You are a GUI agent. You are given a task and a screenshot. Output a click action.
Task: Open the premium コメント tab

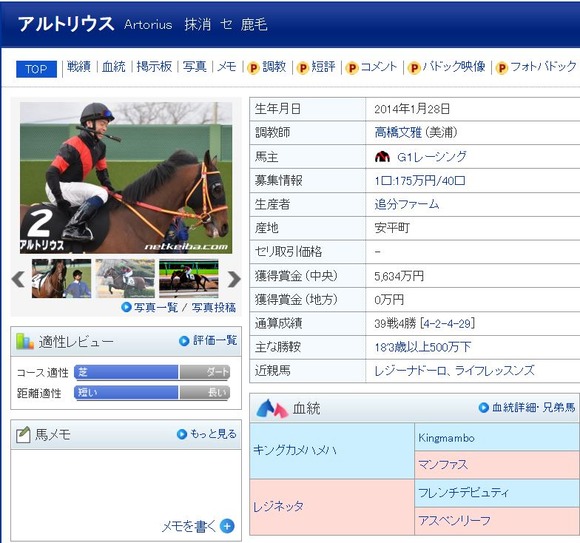[378, 67]
